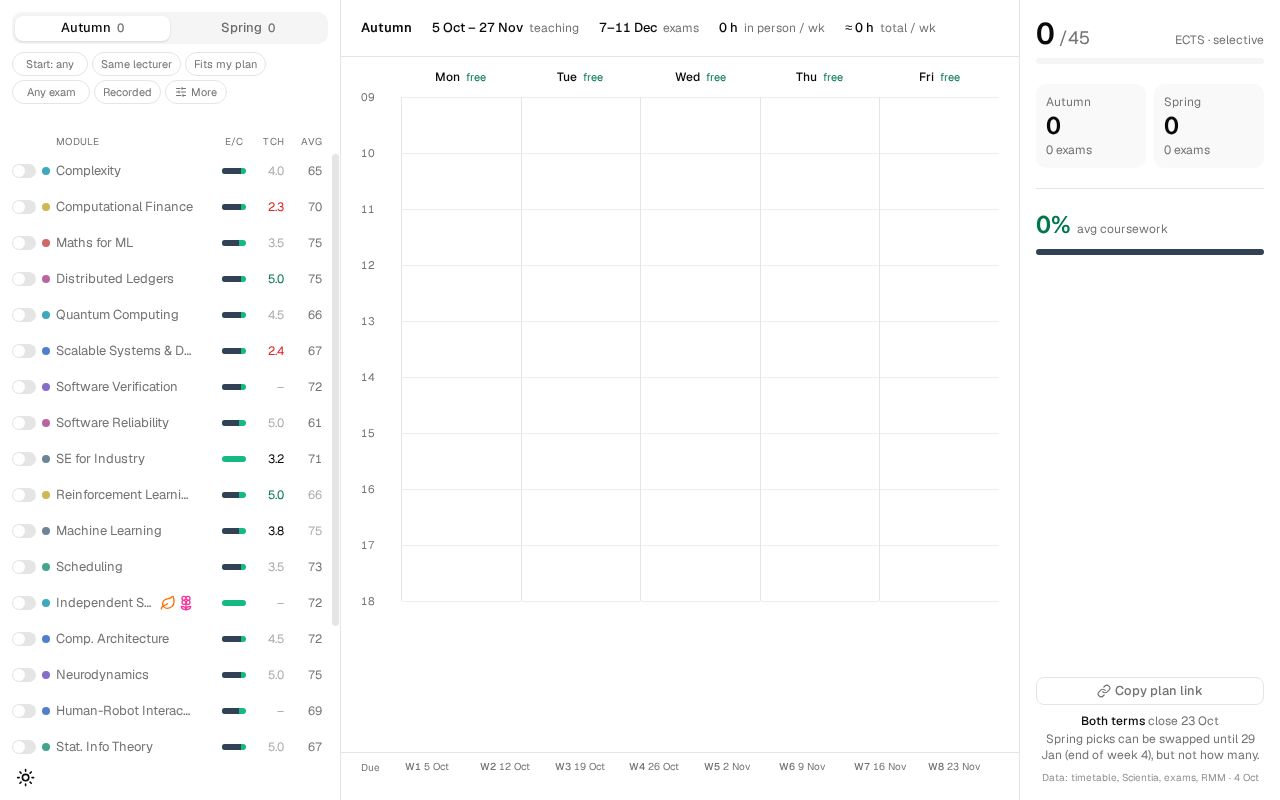Click the Autumn 0 exams summary card

click(x=1091, y=126)
